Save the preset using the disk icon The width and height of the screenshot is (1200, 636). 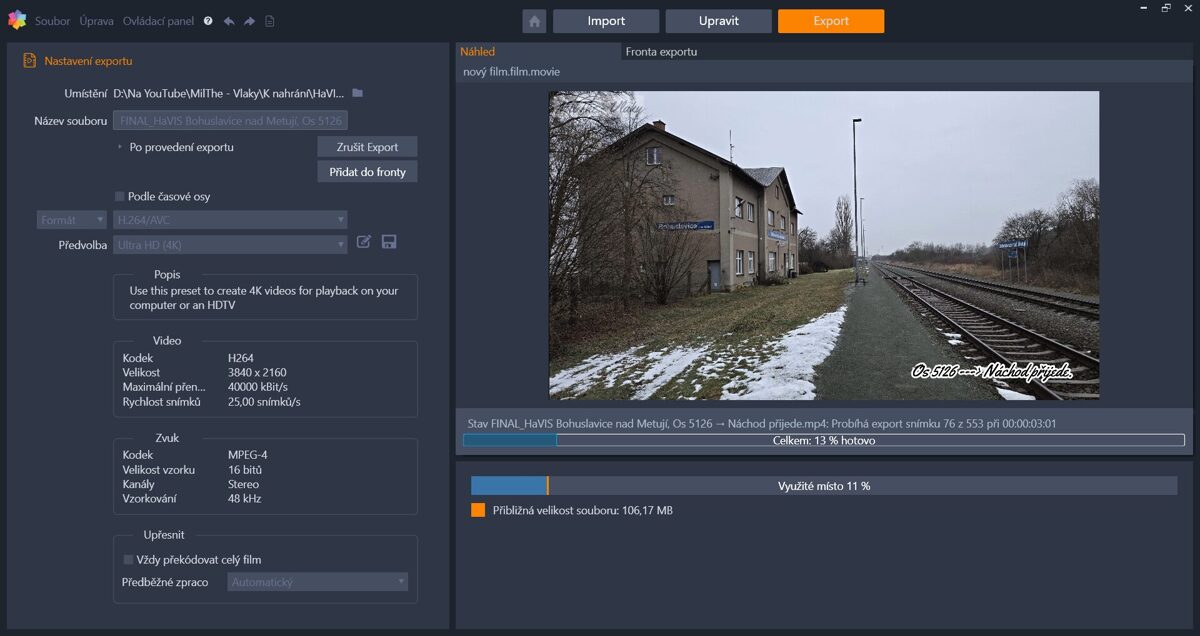pos(389,242)
